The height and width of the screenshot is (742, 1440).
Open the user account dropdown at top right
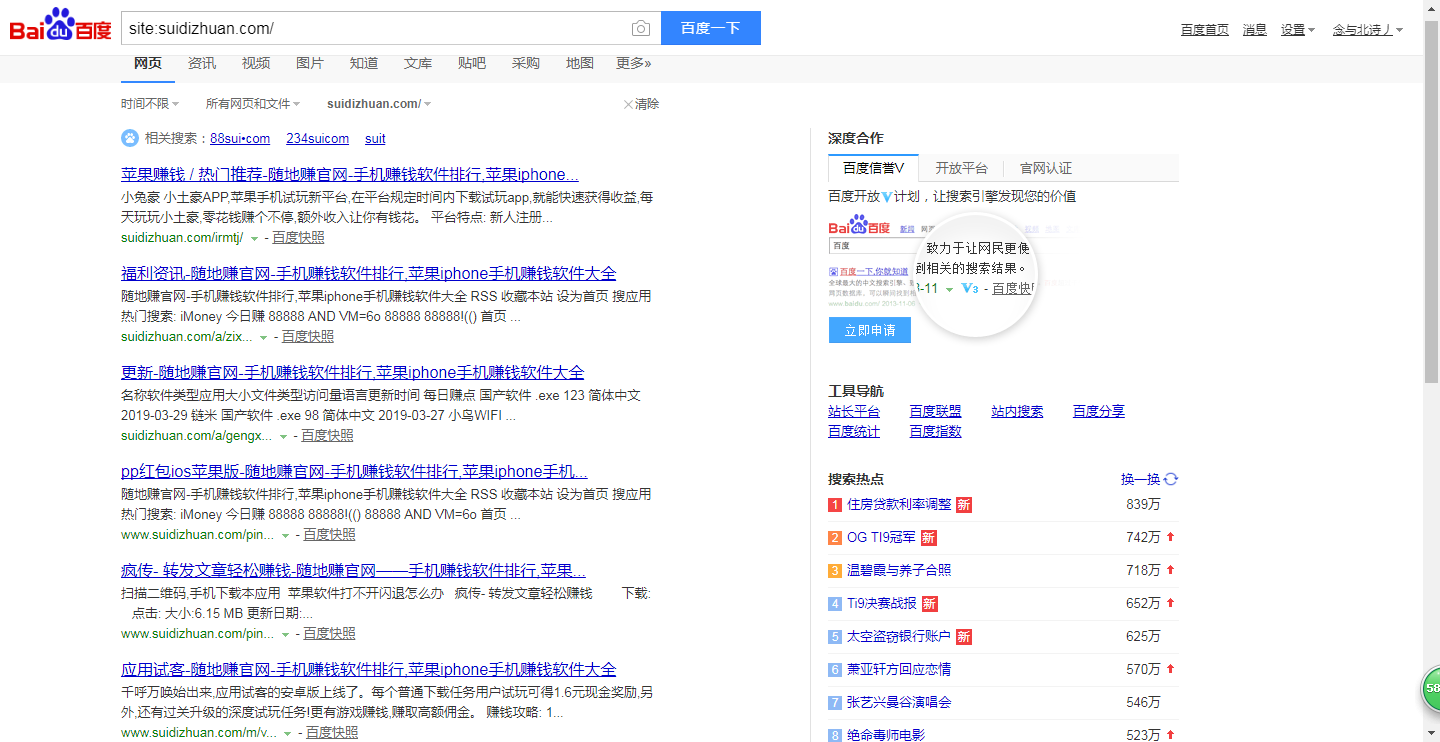(x=1368, y=30)
